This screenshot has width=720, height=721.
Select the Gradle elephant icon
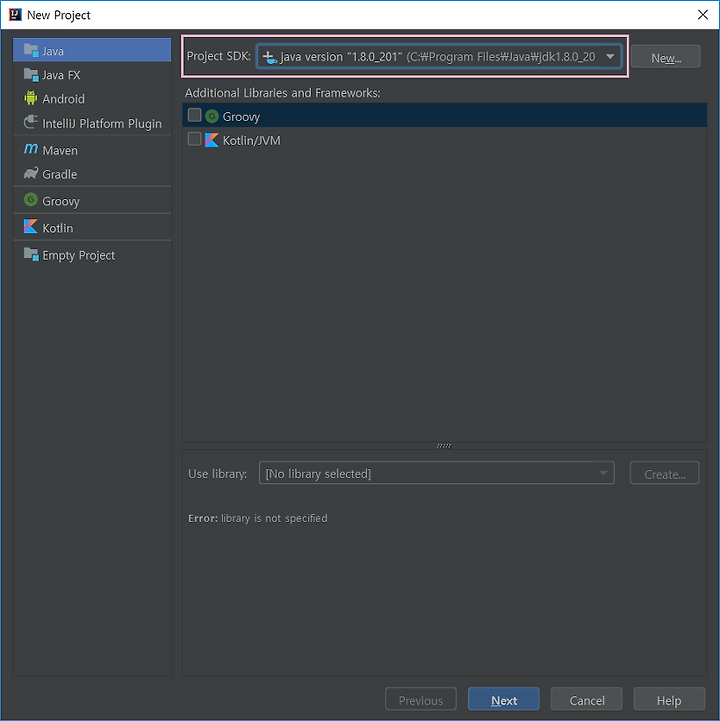(31, 173)
